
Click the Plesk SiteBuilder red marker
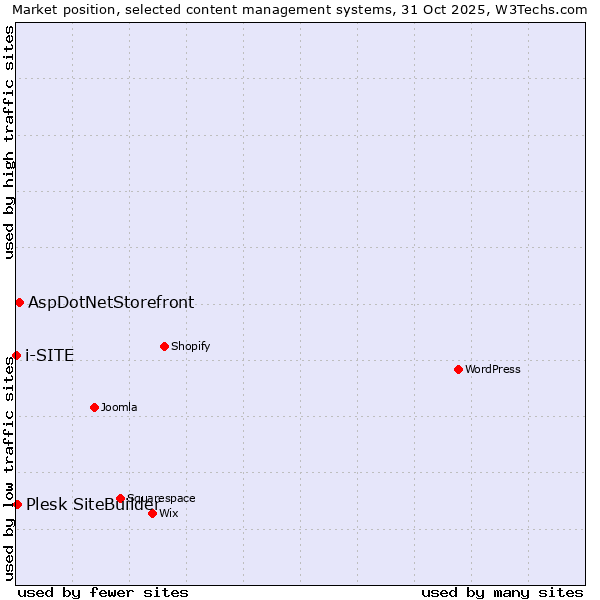(x=17, y=504)
